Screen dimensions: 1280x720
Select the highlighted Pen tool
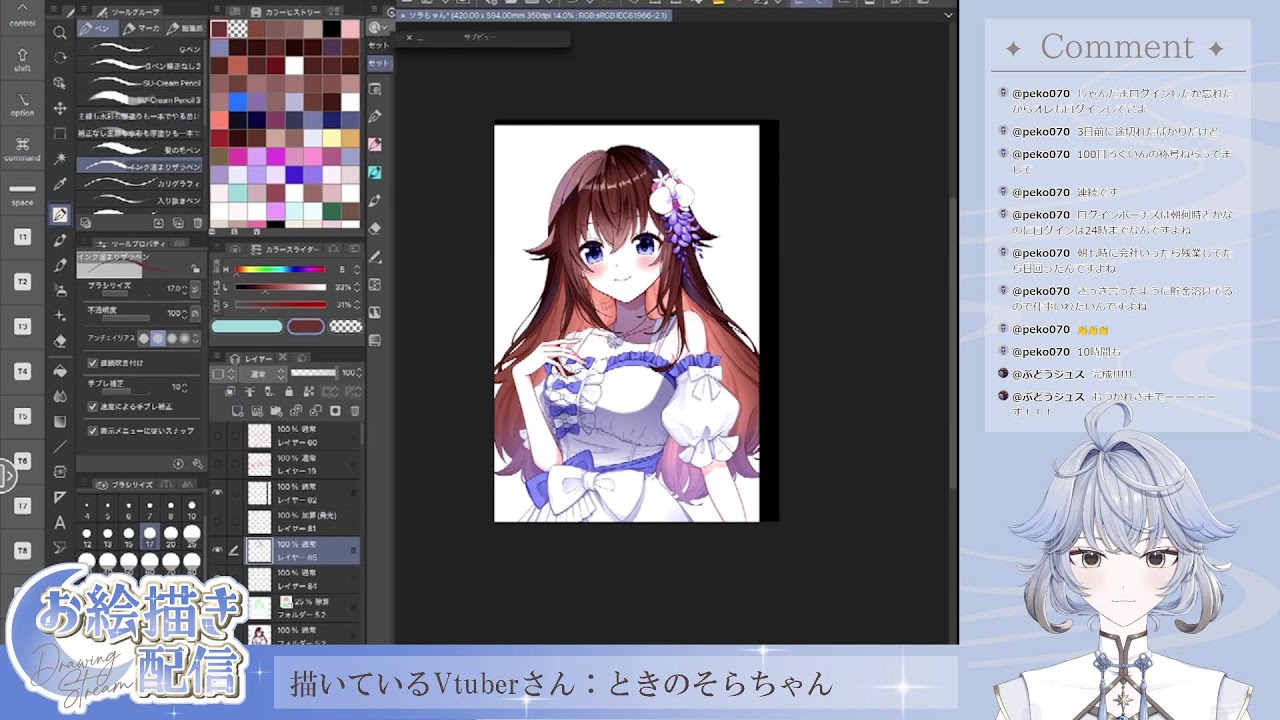click(60, 214)
